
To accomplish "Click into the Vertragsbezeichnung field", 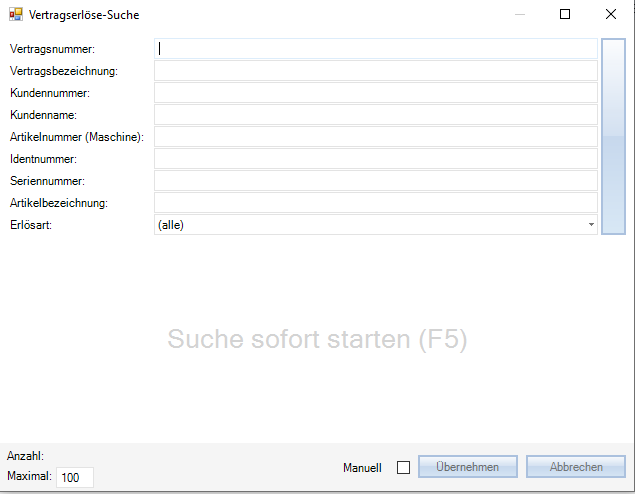I will pyautogui.click(x=375, y=71).
